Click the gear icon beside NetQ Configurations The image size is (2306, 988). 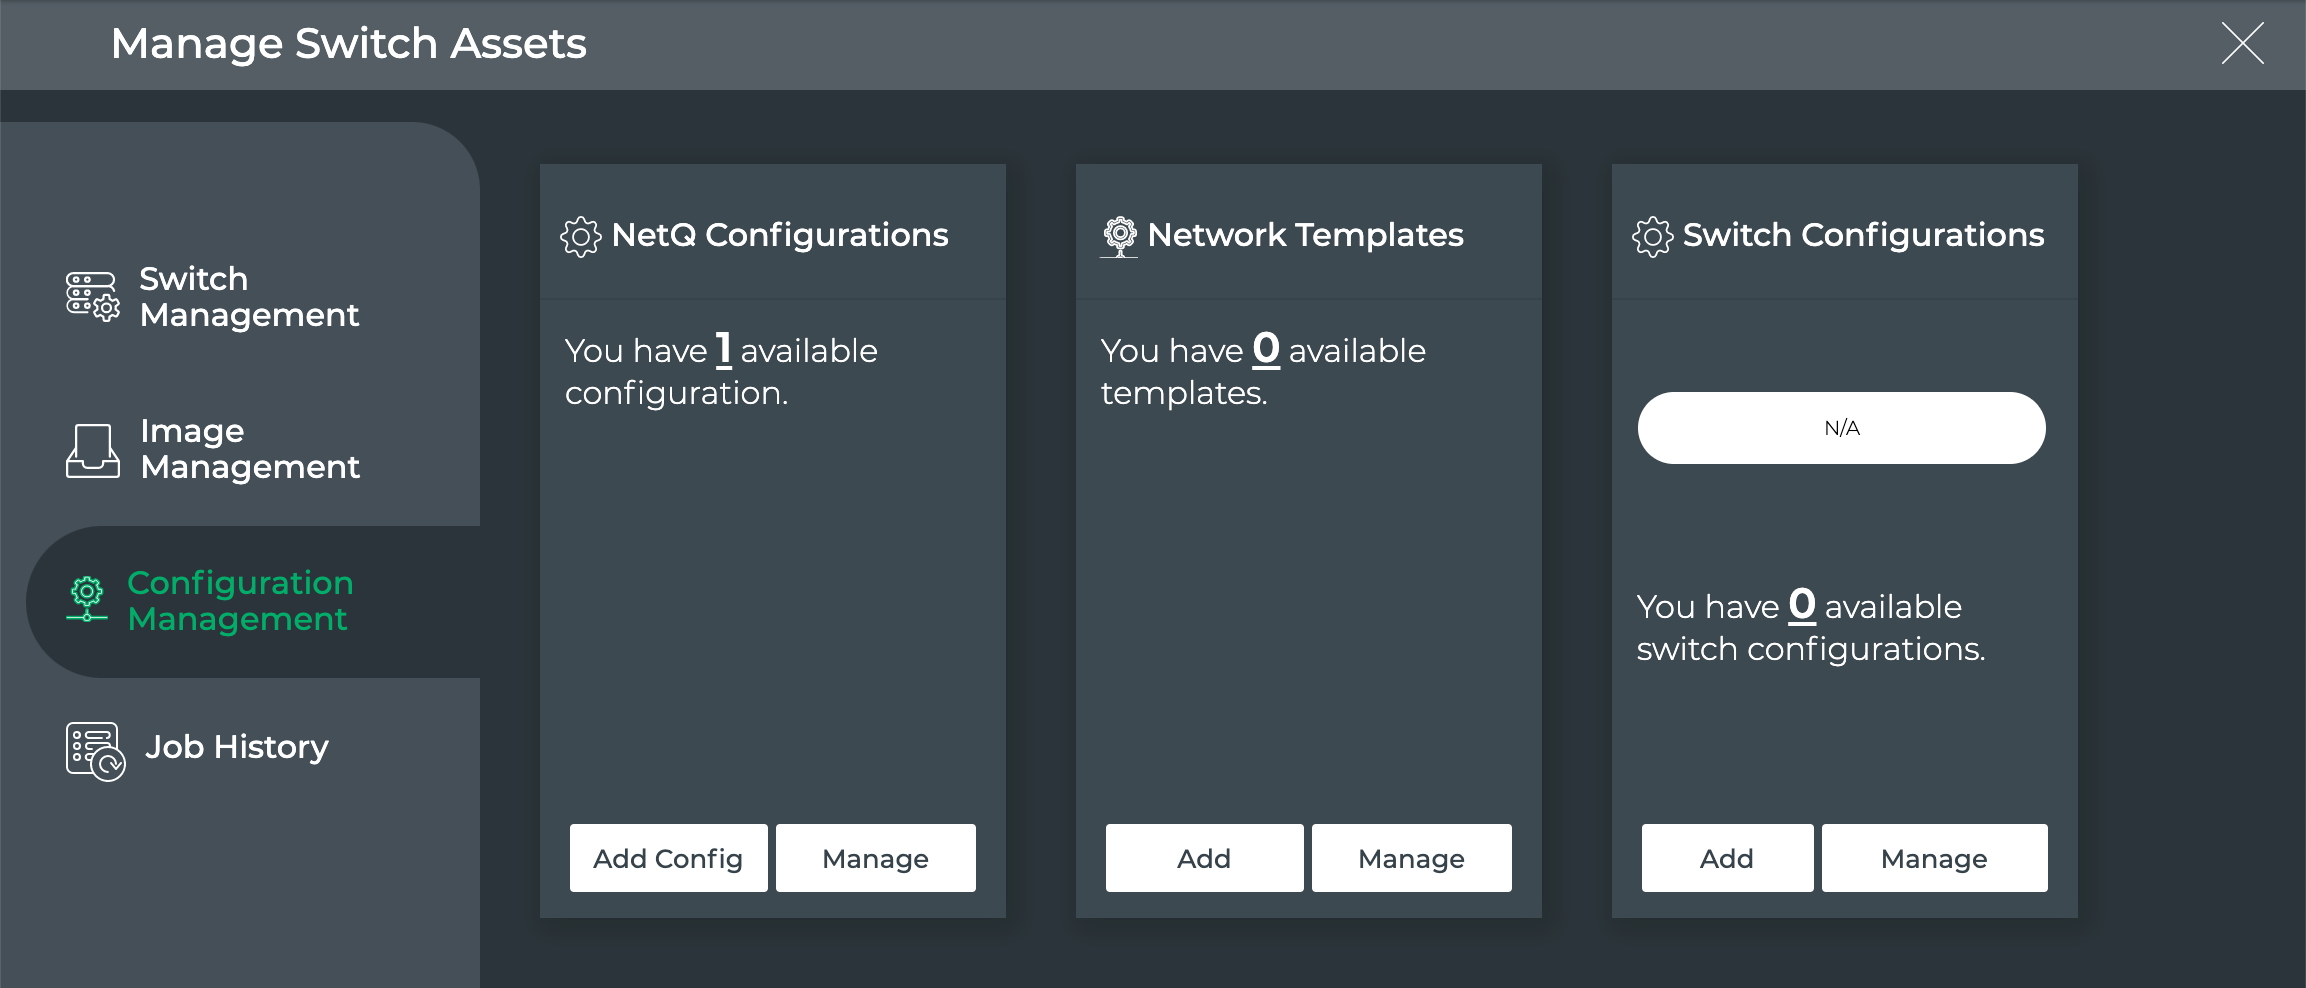coord(581,237)
